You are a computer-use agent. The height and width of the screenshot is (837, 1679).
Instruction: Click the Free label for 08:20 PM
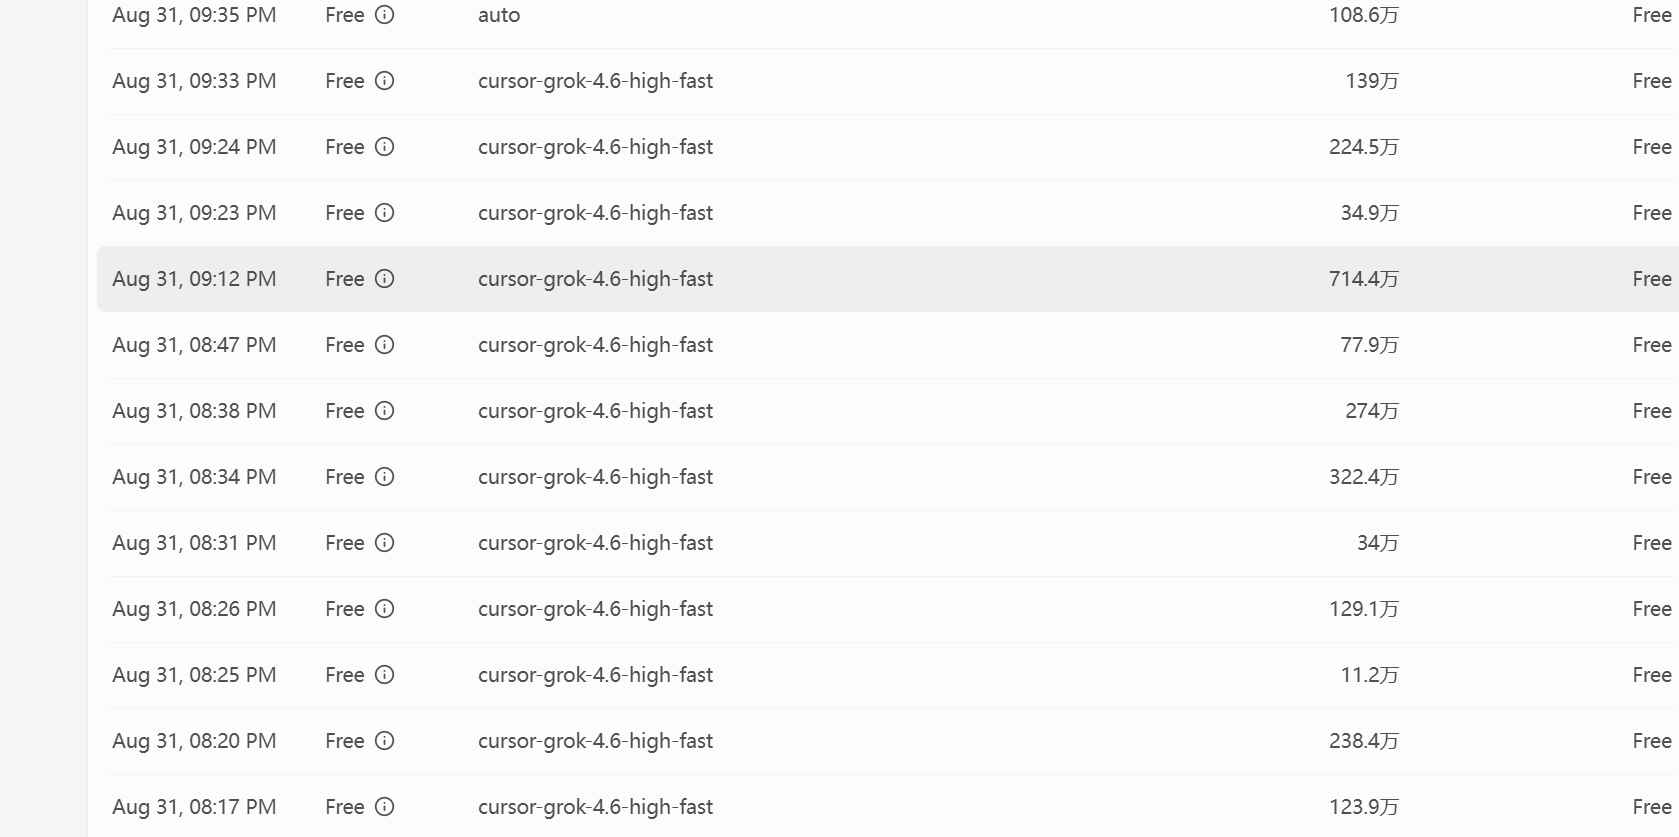click(344, 741)
